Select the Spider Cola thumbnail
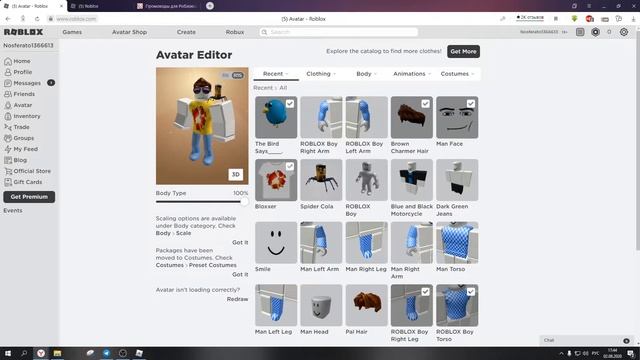 (321, 180)
